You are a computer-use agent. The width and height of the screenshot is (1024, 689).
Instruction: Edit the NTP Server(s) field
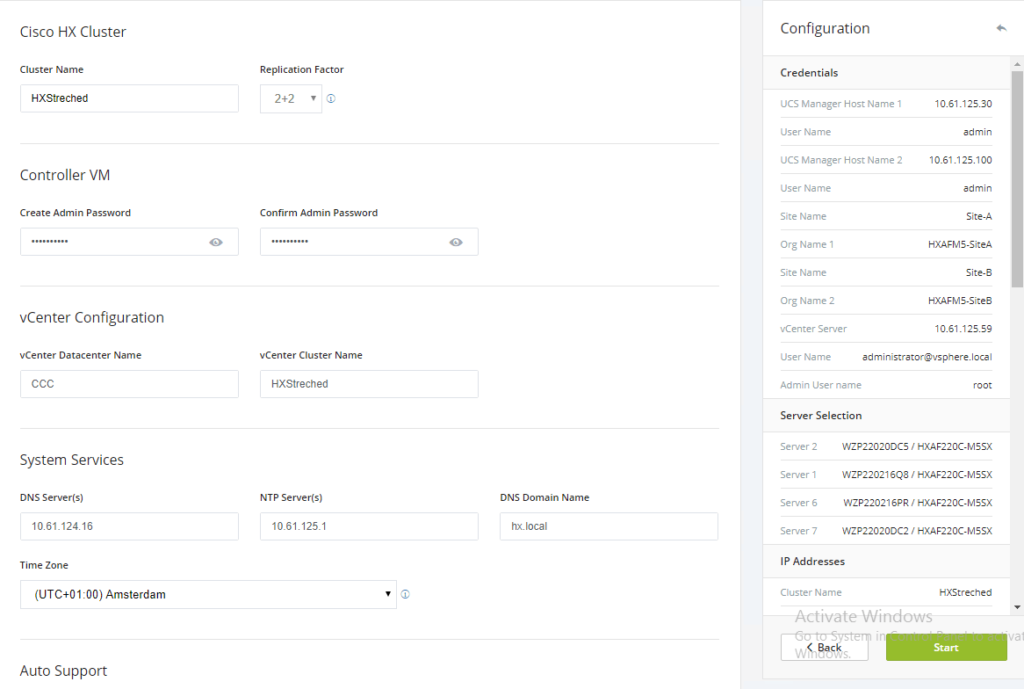(x=369, y=526)
